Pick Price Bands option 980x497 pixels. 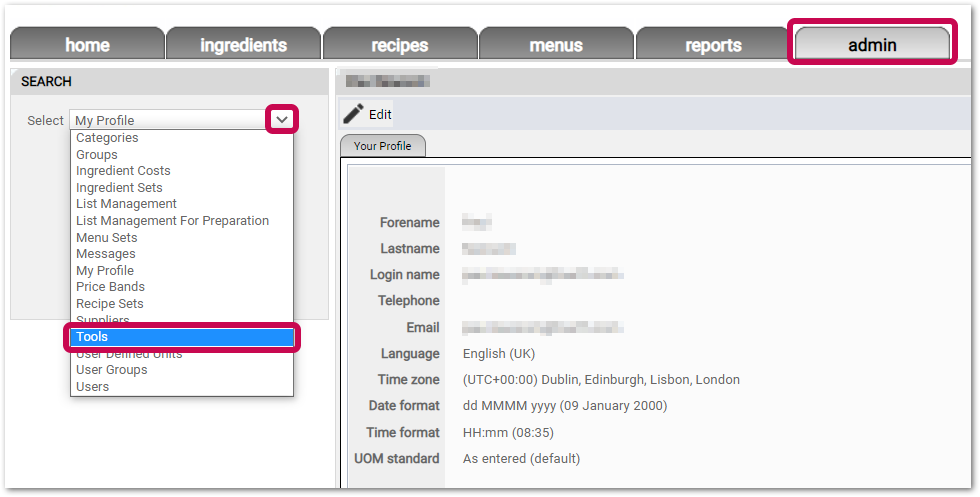pos(181,287)
